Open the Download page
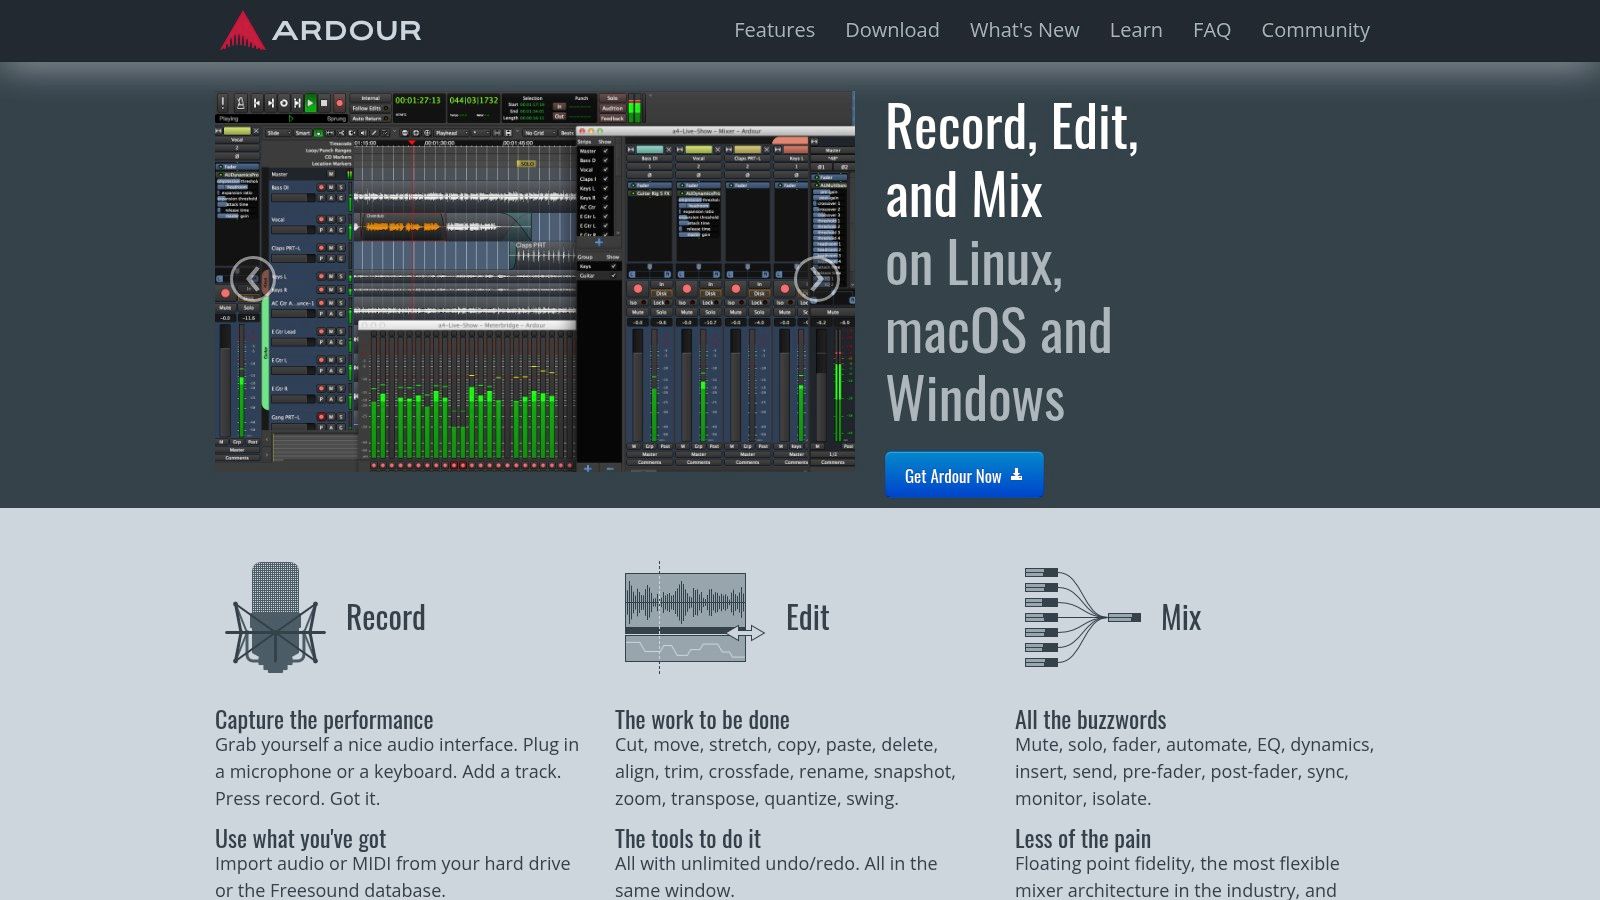Viewport: 1600px width, 900px height. click(x=892, y=30)
